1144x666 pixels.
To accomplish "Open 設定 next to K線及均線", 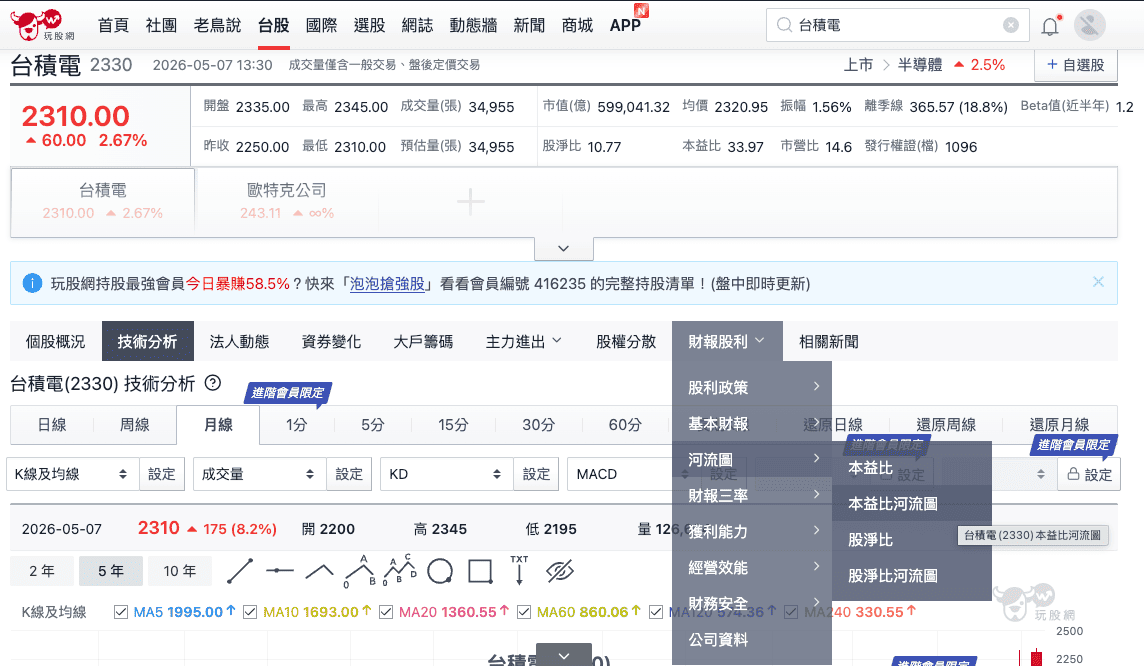I will click(162, 474).
